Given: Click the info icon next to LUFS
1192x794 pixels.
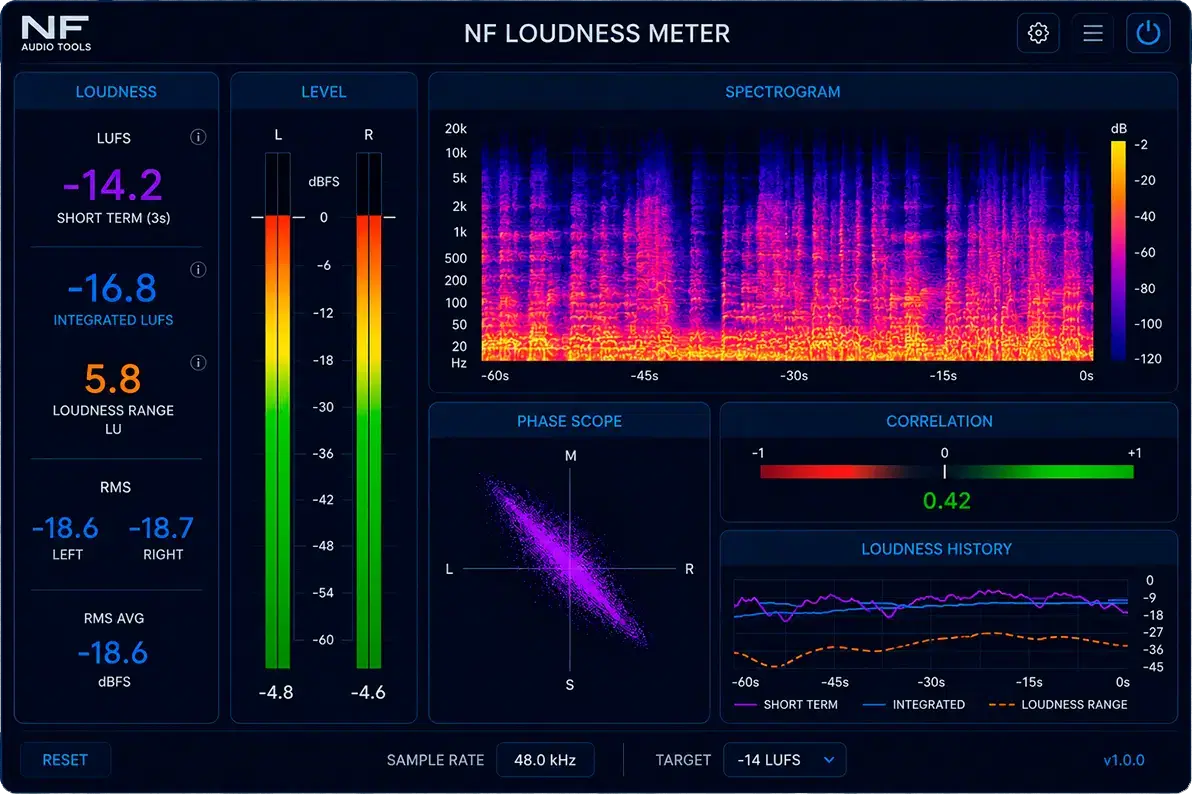Looking at the screenshot, I should click(198, 137).
